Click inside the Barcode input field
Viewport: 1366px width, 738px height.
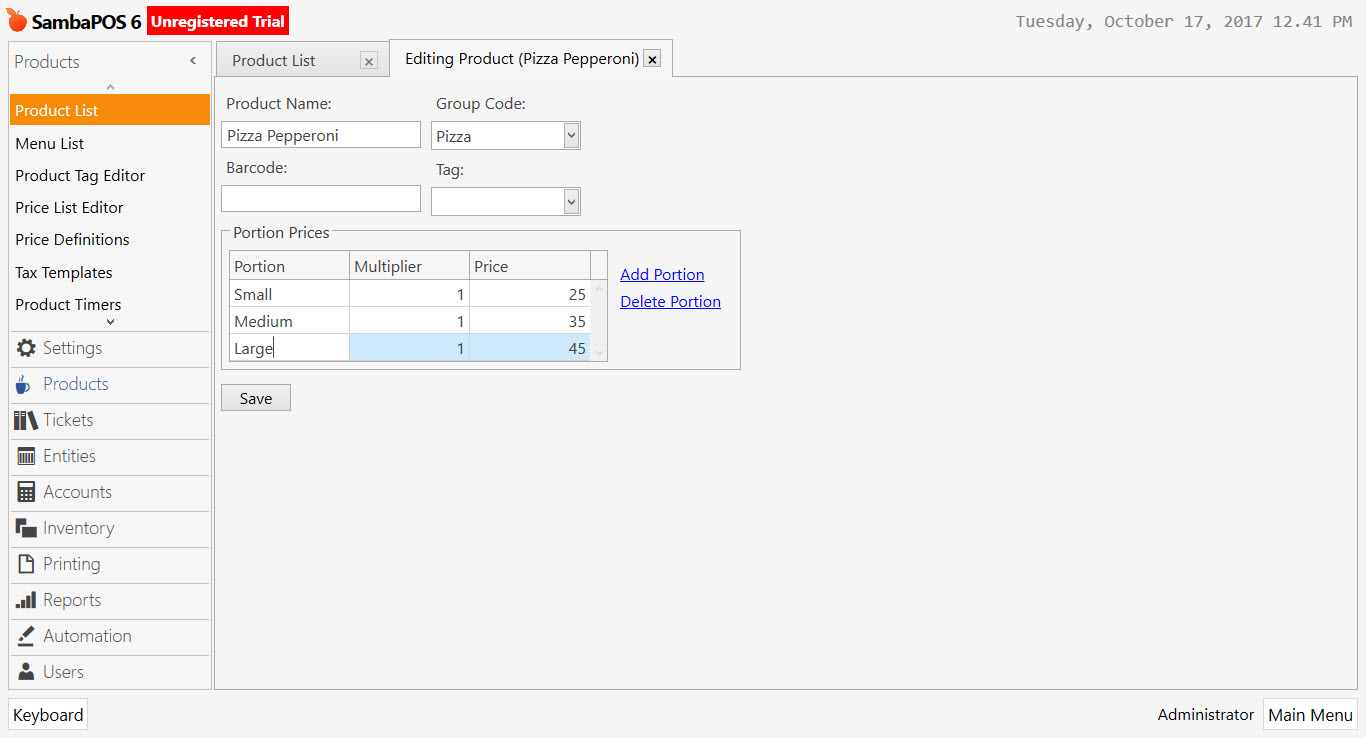[x=320, y=198]
